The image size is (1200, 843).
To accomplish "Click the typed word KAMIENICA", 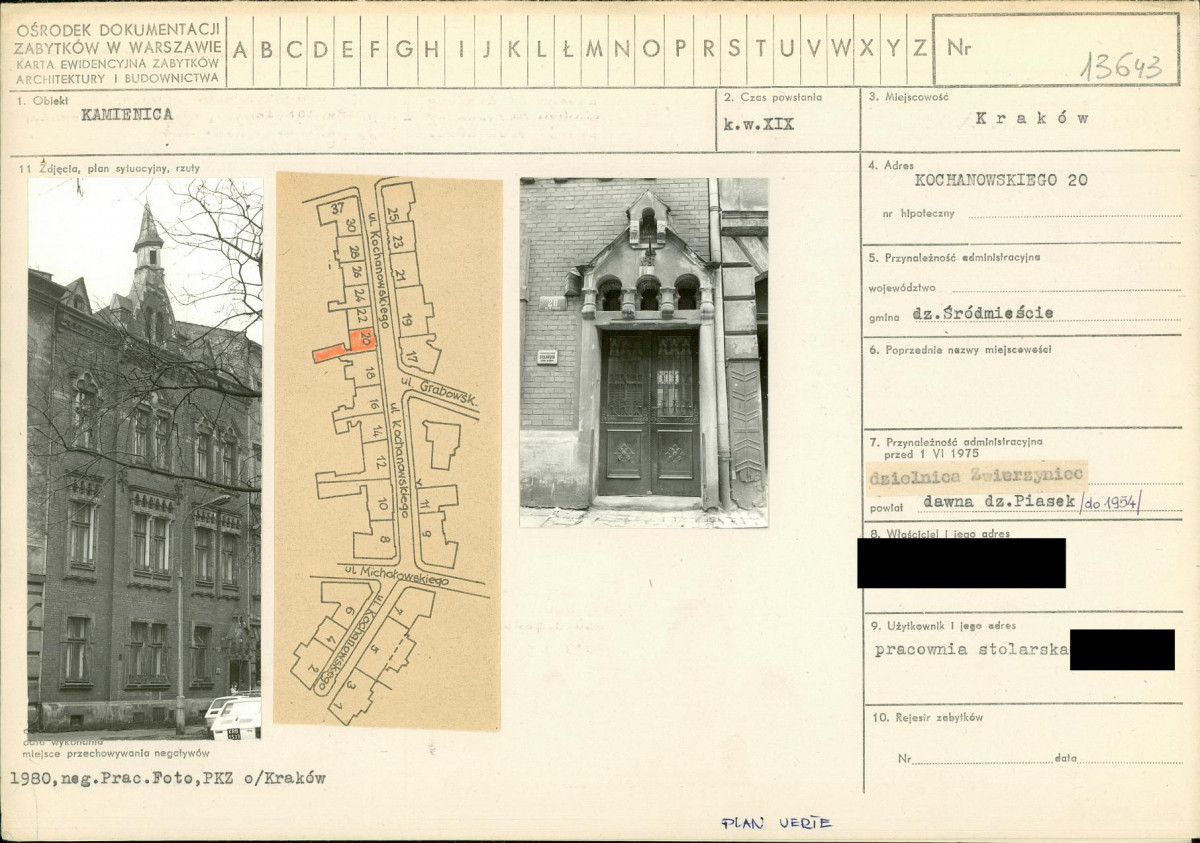I will tap(127, 114).
